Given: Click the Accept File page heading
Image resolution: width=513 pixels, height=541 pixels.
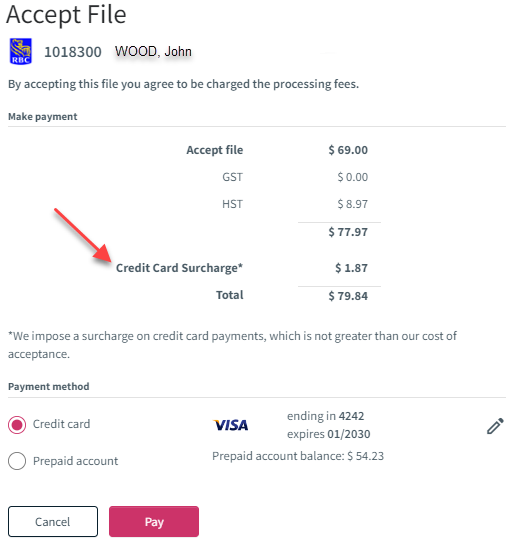Looking at the screenshot, I should [x=66, y=14].
